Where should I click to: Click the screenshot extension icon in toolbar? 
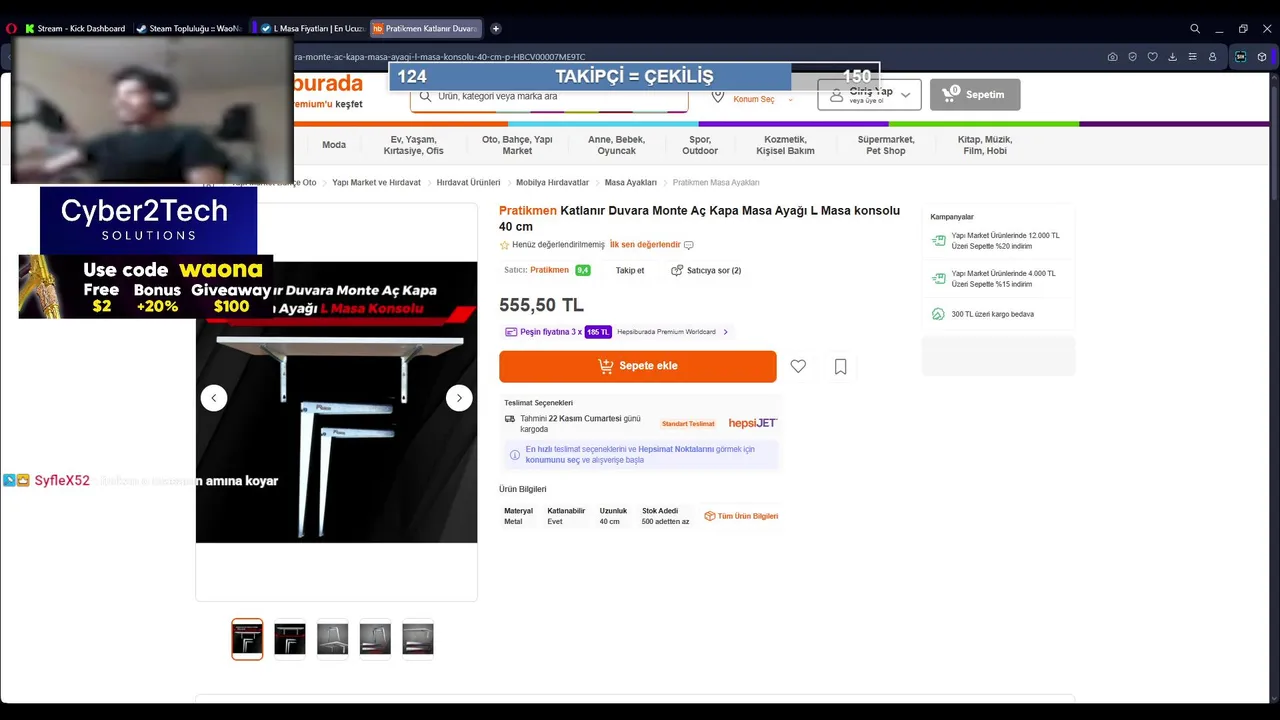click(x=1241, y=57)
